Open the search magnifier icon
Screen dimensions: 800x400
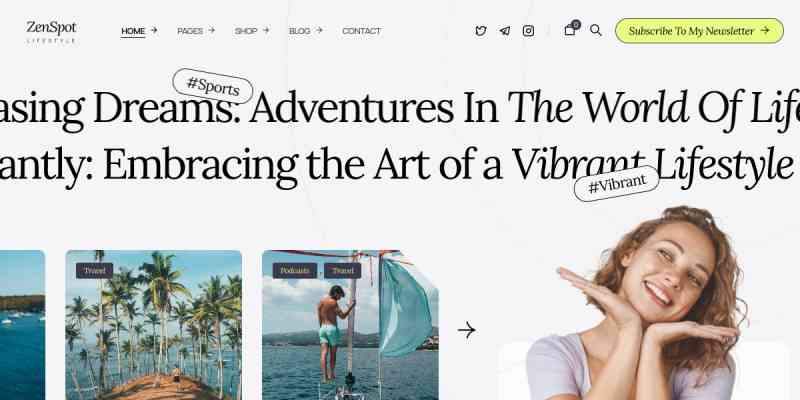click(595, 30)
